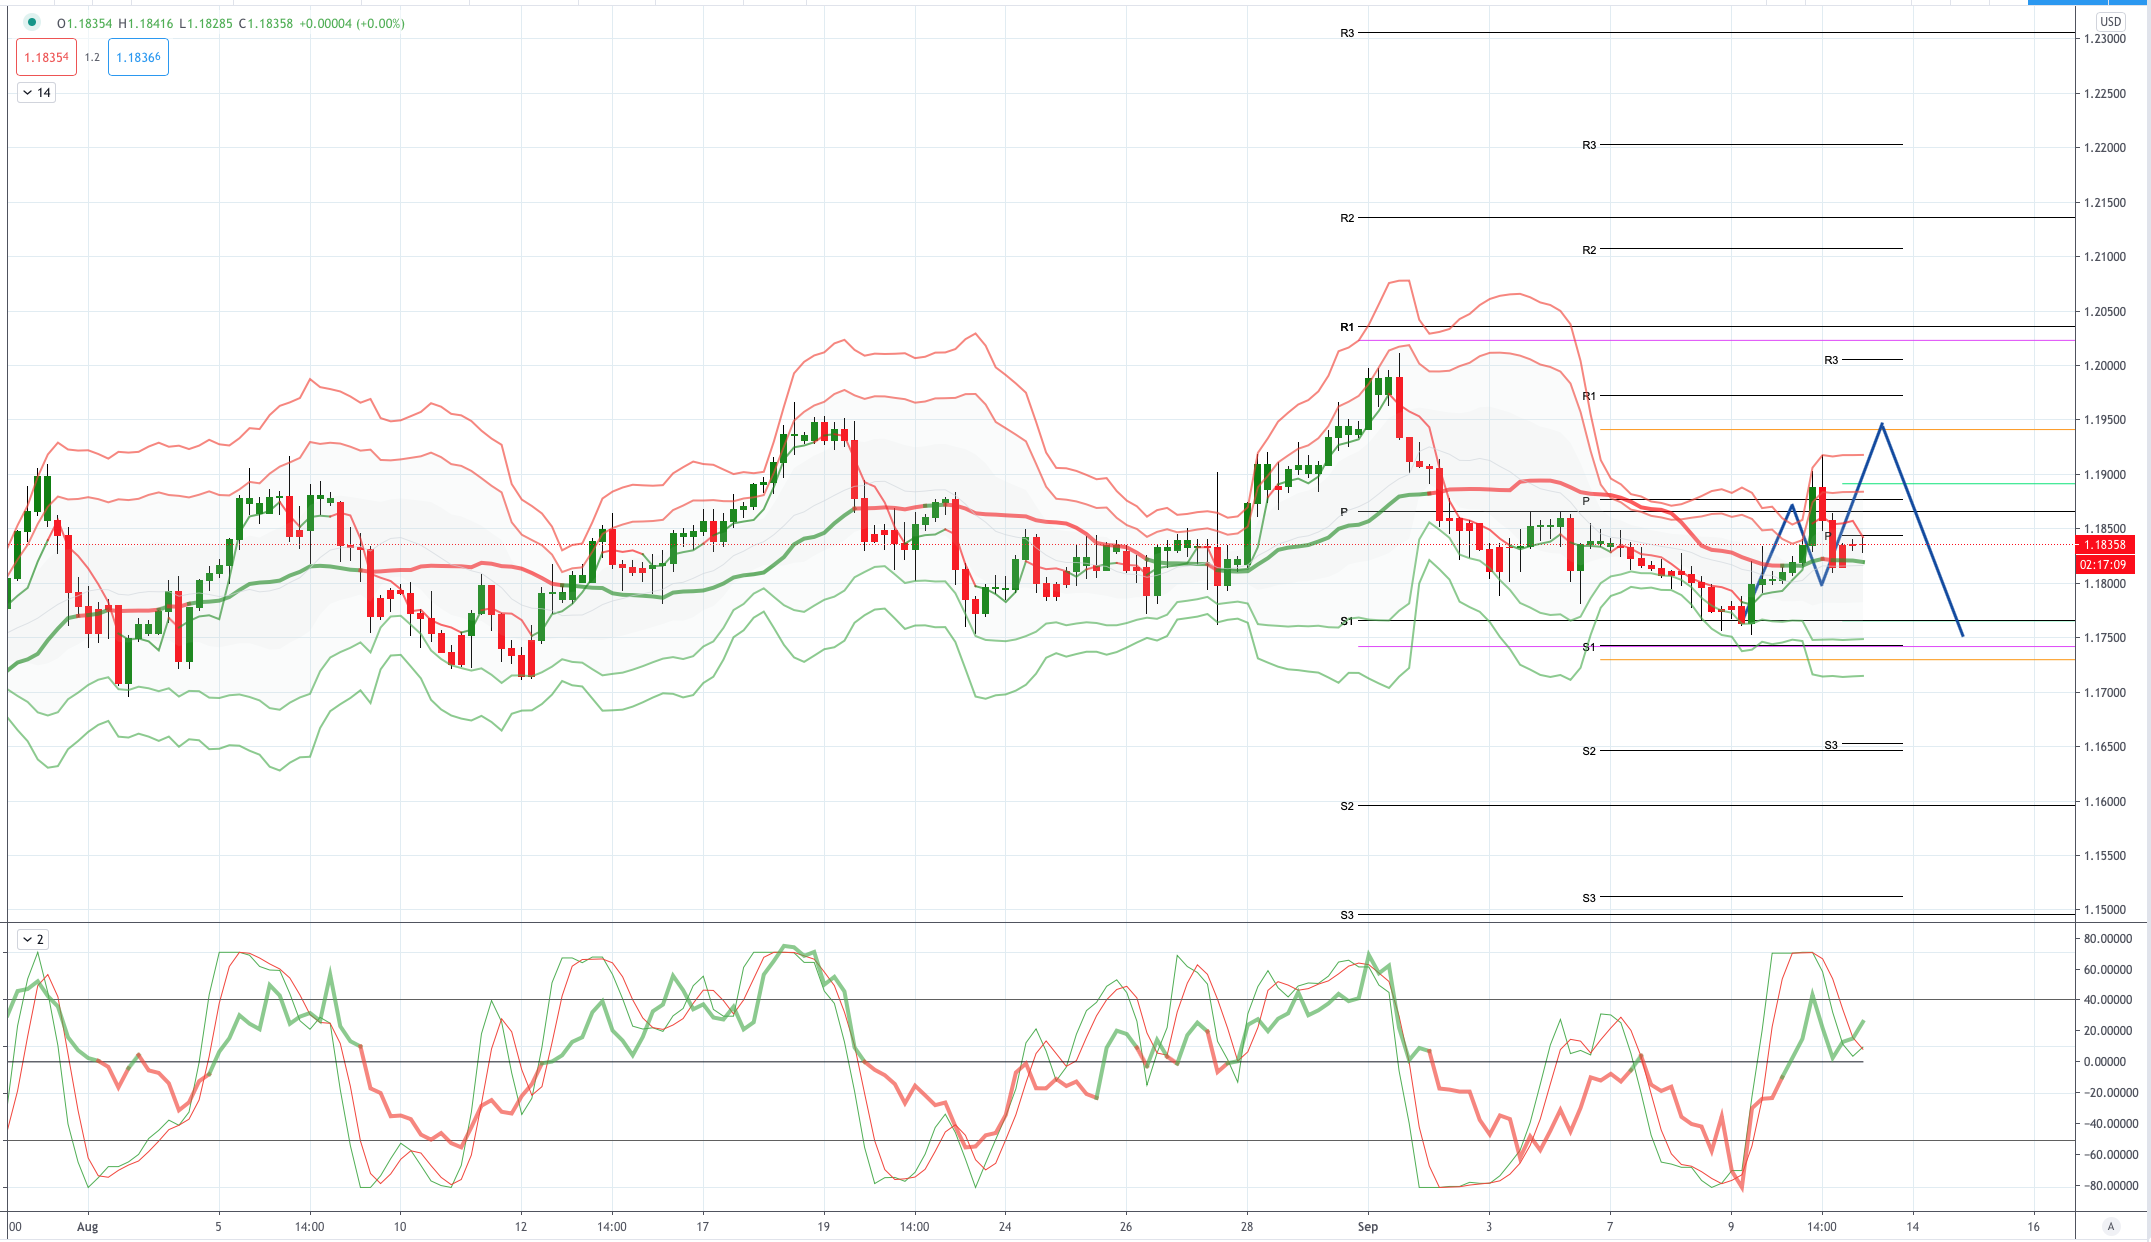Click the Sep label on the time axis
Image resolution: width=2151 pixels, height=1242 pixels.
(x=1368, y=1227)
